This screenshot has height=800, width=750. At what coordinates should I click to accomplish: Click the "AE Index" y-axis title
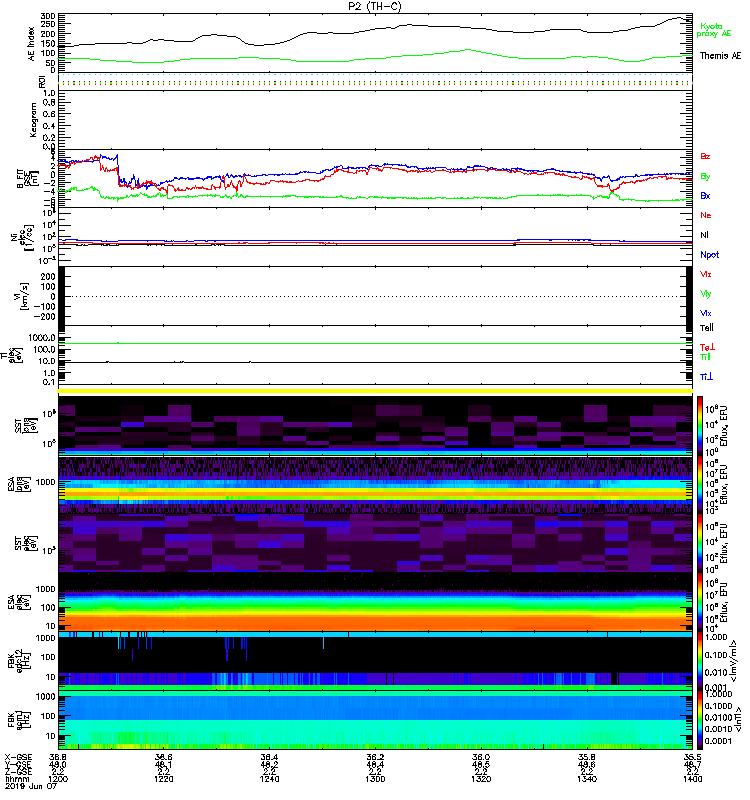[32, 44]
